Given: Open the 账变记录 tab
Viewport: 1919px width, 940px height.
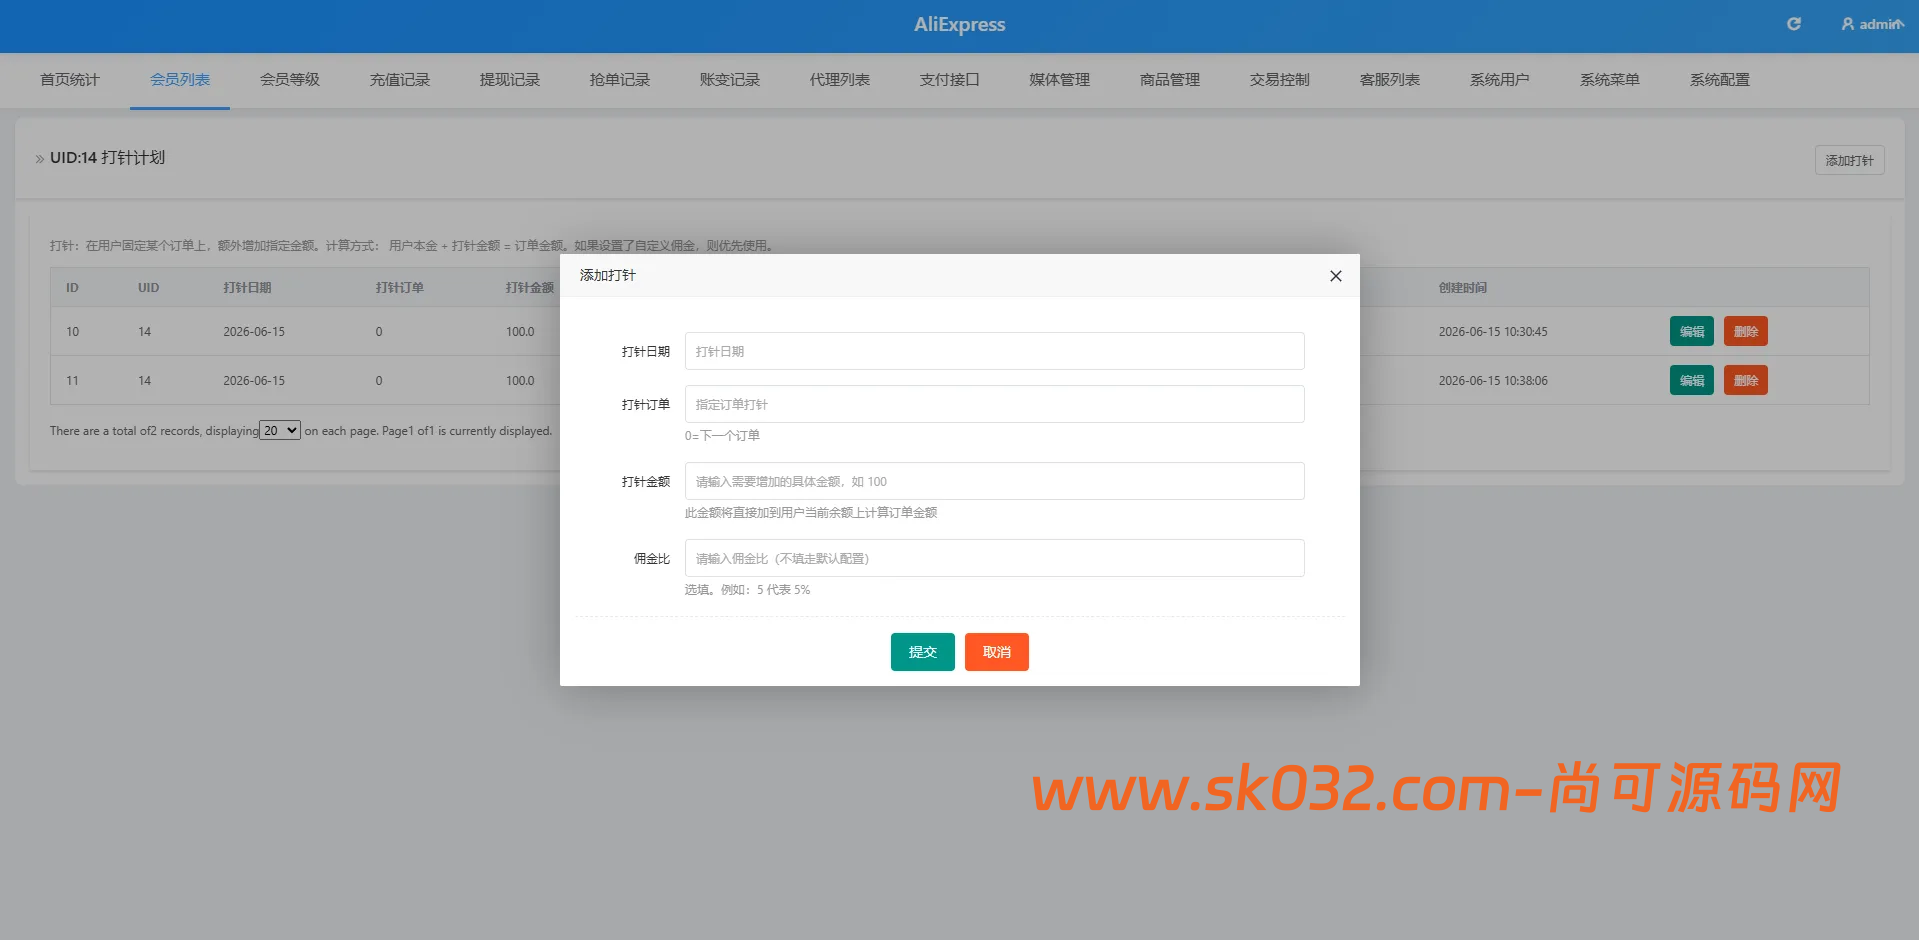Looking at the screenshot, I should pyautogui.click(x=730, y=80).
